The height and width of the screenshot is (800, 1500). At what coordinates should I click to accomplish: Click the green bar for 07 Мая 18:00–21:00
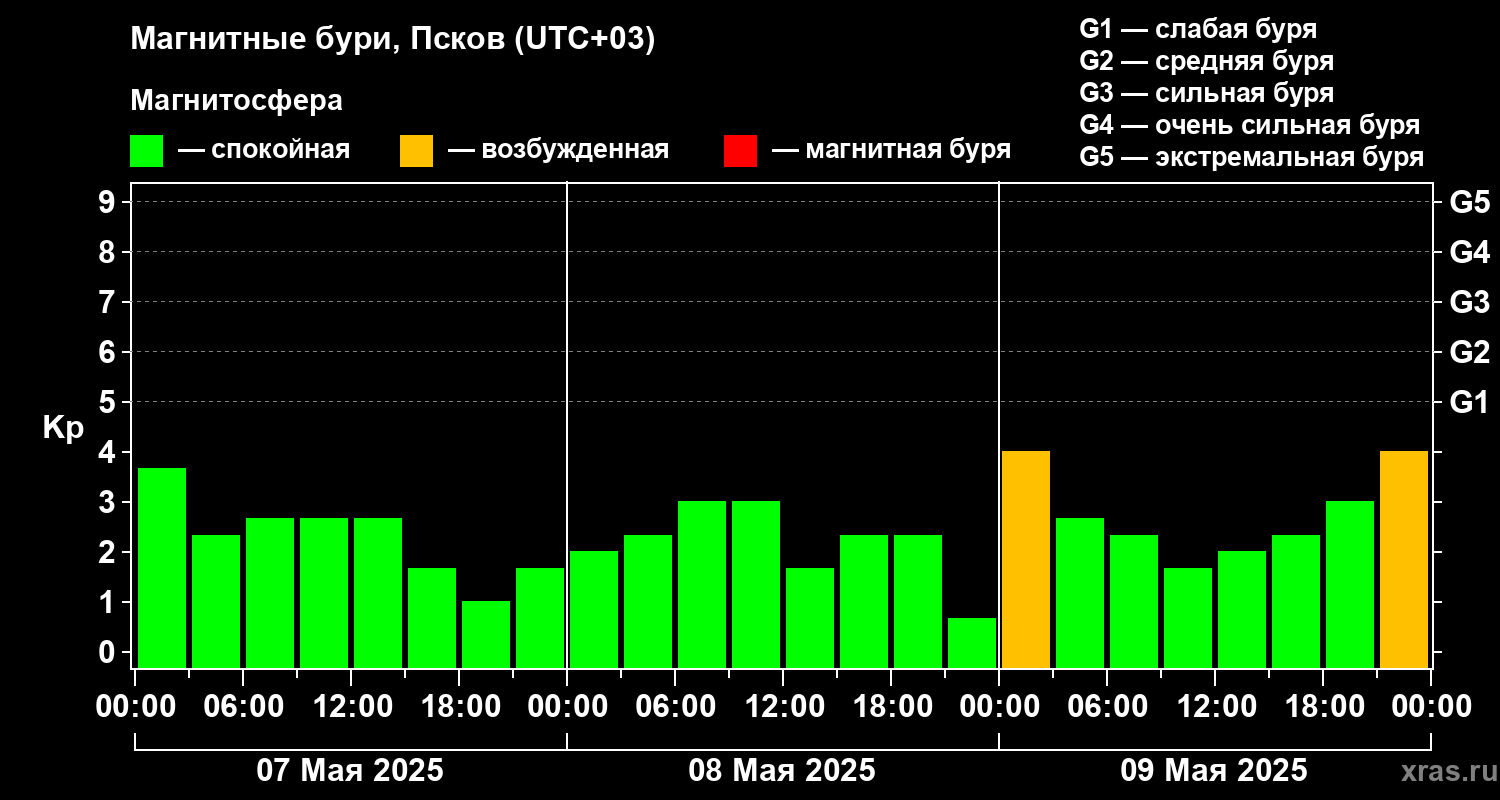tap(486, 634)
